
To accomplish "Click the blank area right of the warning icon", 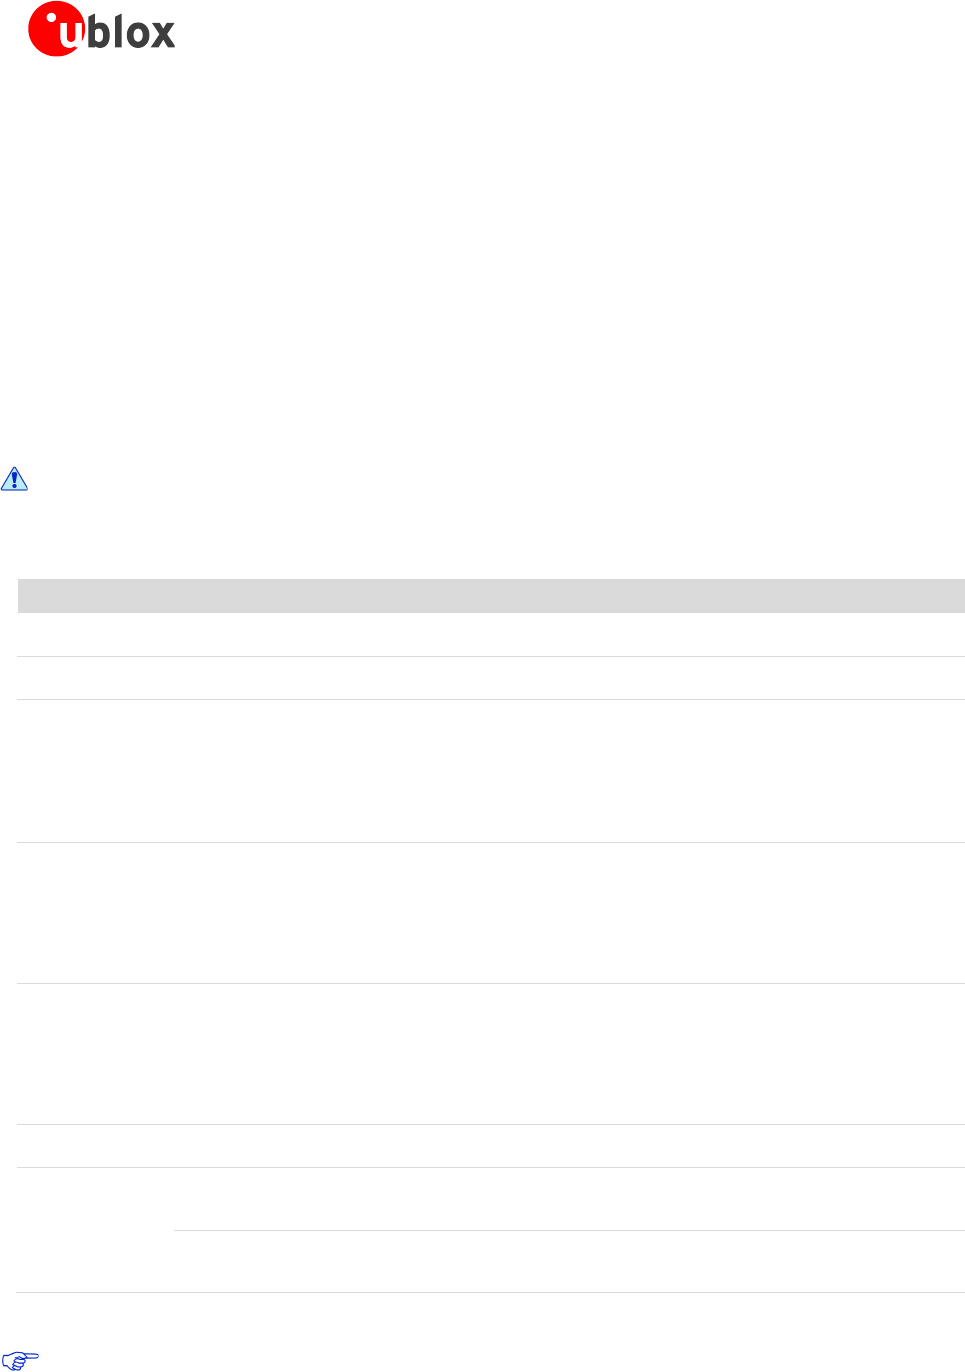I will pos(400,480).
